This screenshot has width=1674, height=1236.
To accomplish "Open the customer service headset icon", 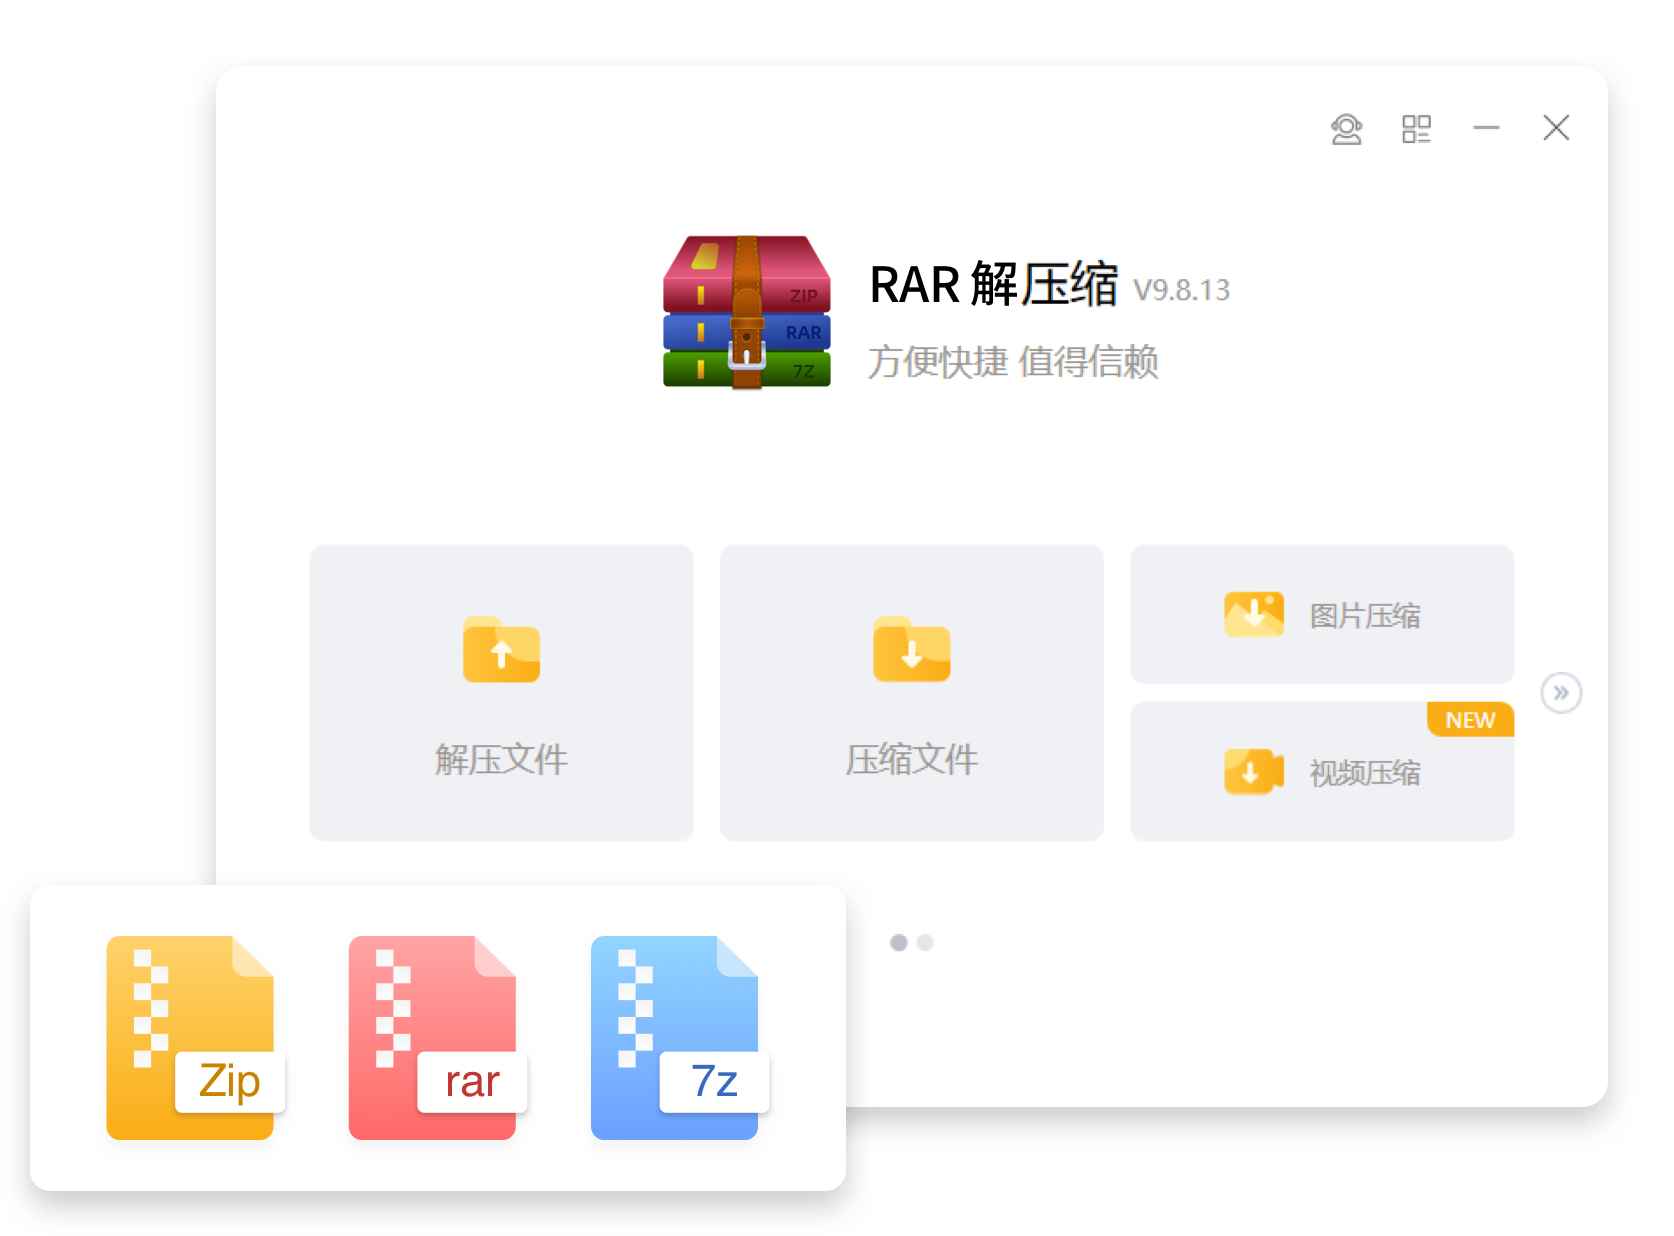I will coord(1347,129).
